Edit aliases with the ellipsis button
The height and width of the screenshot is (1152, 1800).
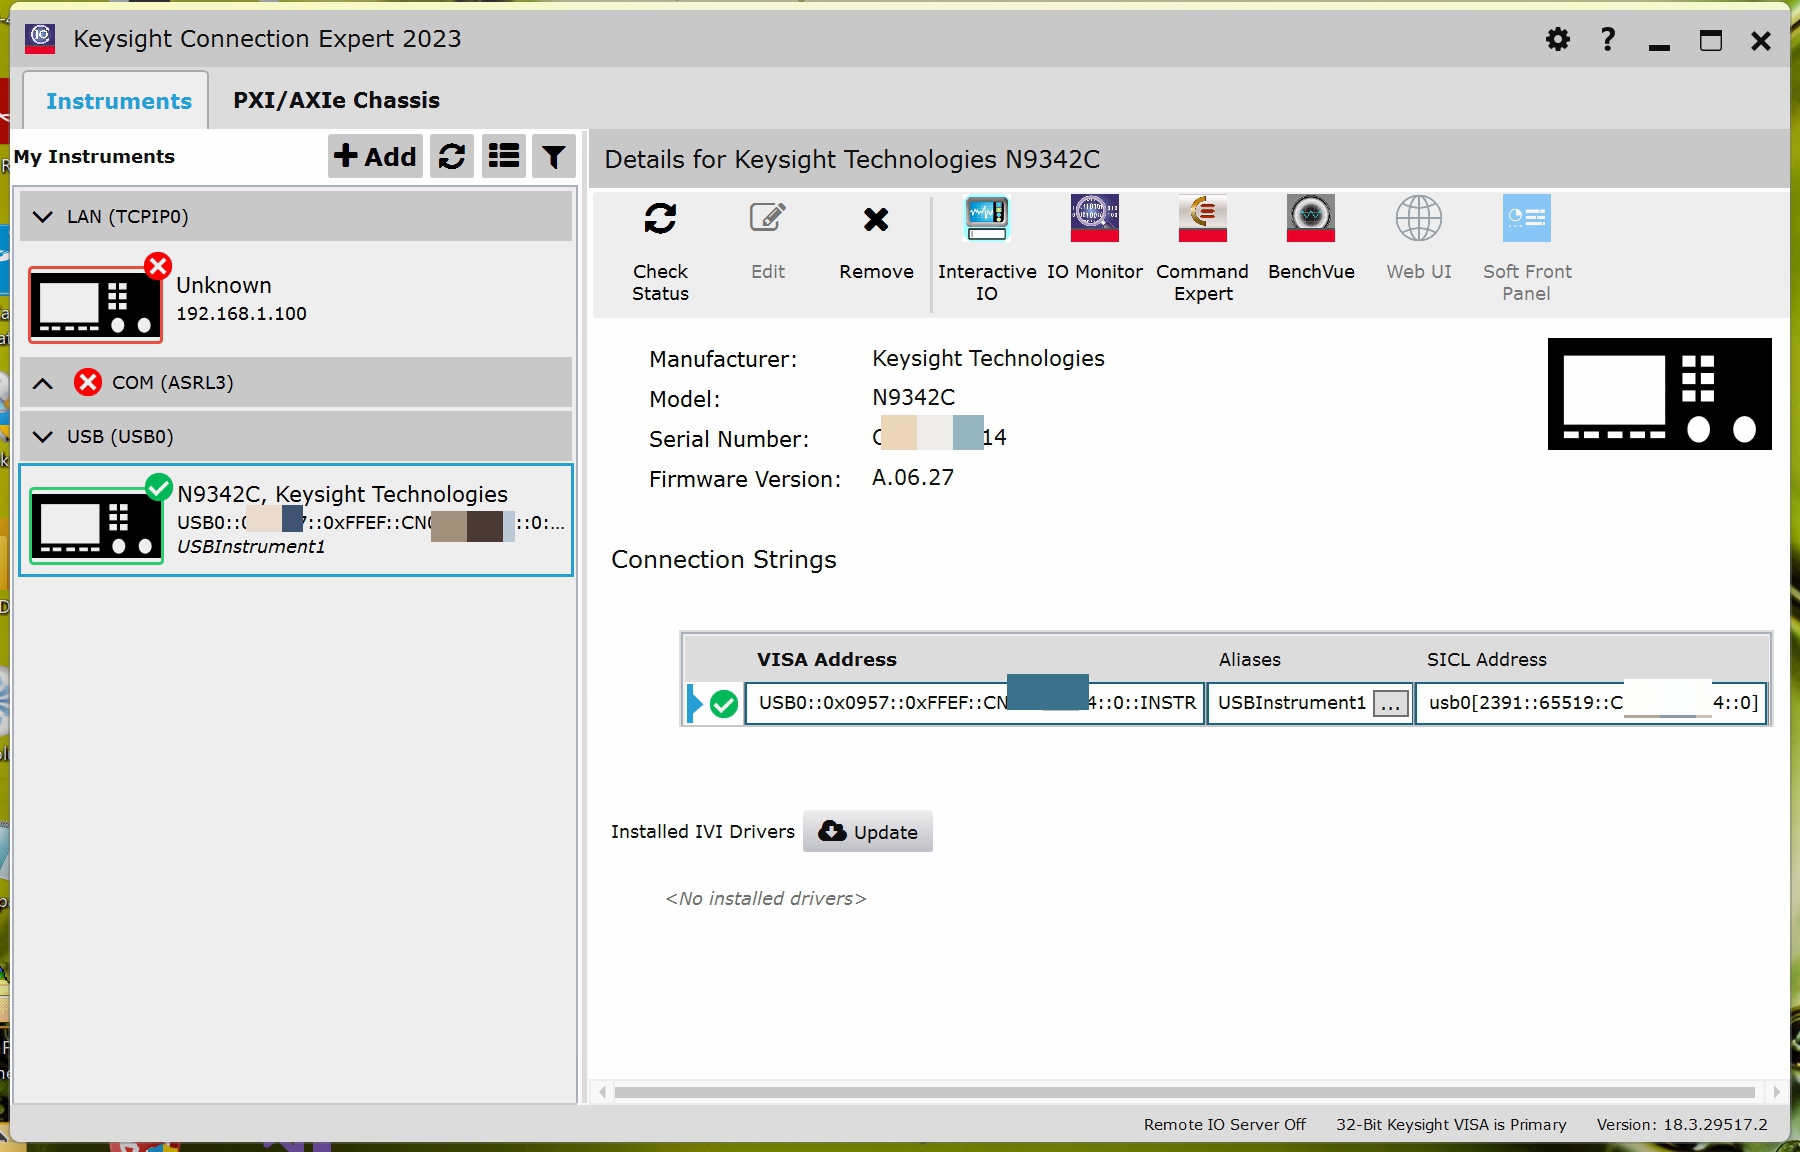click(1391, 703)
